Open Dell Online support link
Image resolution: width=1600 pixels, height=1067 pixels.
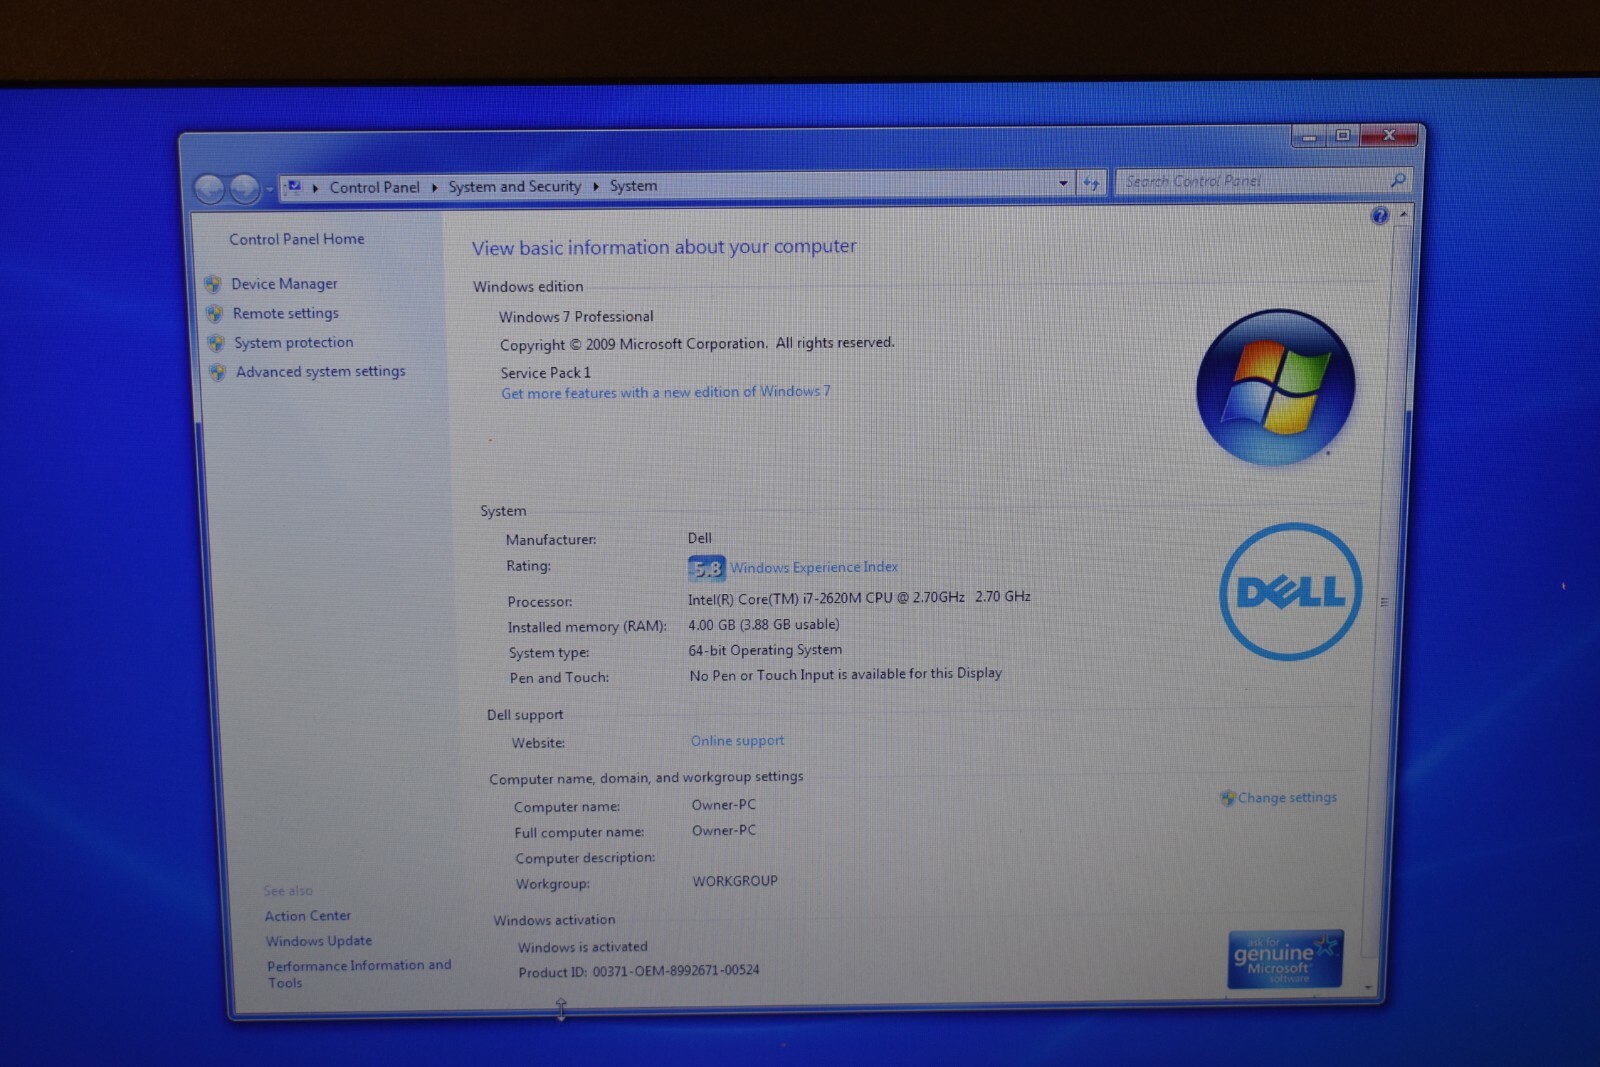pyautogui.click(x=737, y=741)
